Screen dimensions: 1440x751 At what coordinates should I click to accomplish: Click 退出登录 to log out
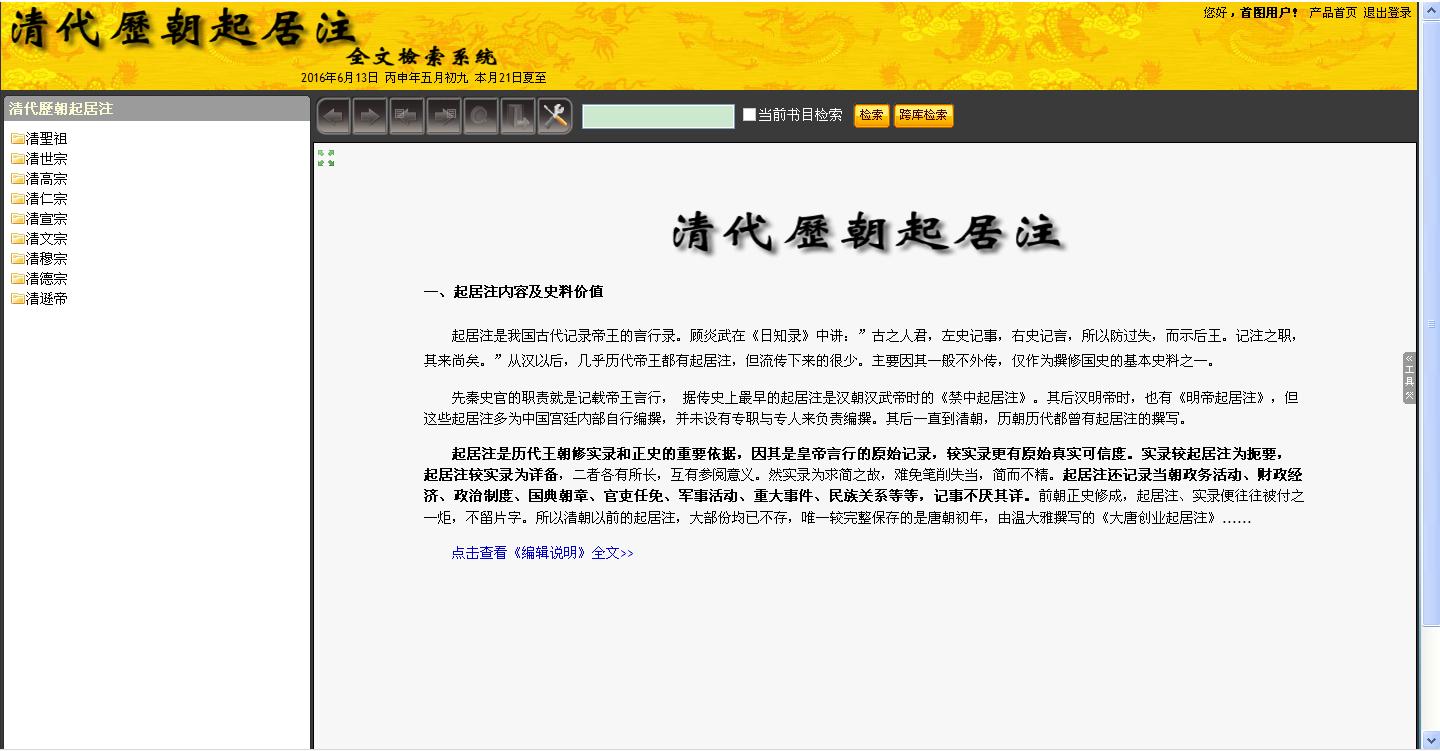pos(1387,13)
